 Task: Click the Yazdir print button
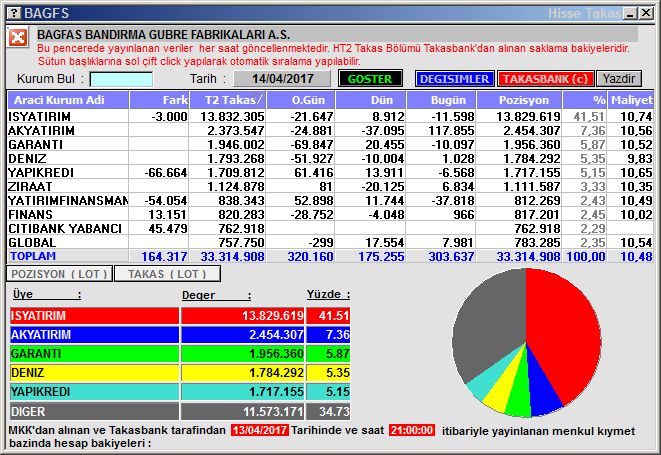[x=619, y=79]
